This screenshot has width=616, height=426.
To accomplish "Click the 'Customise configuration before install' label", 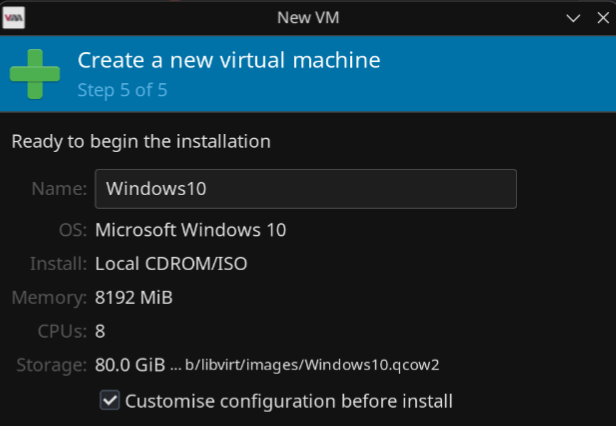I will [x=289, y=401].
